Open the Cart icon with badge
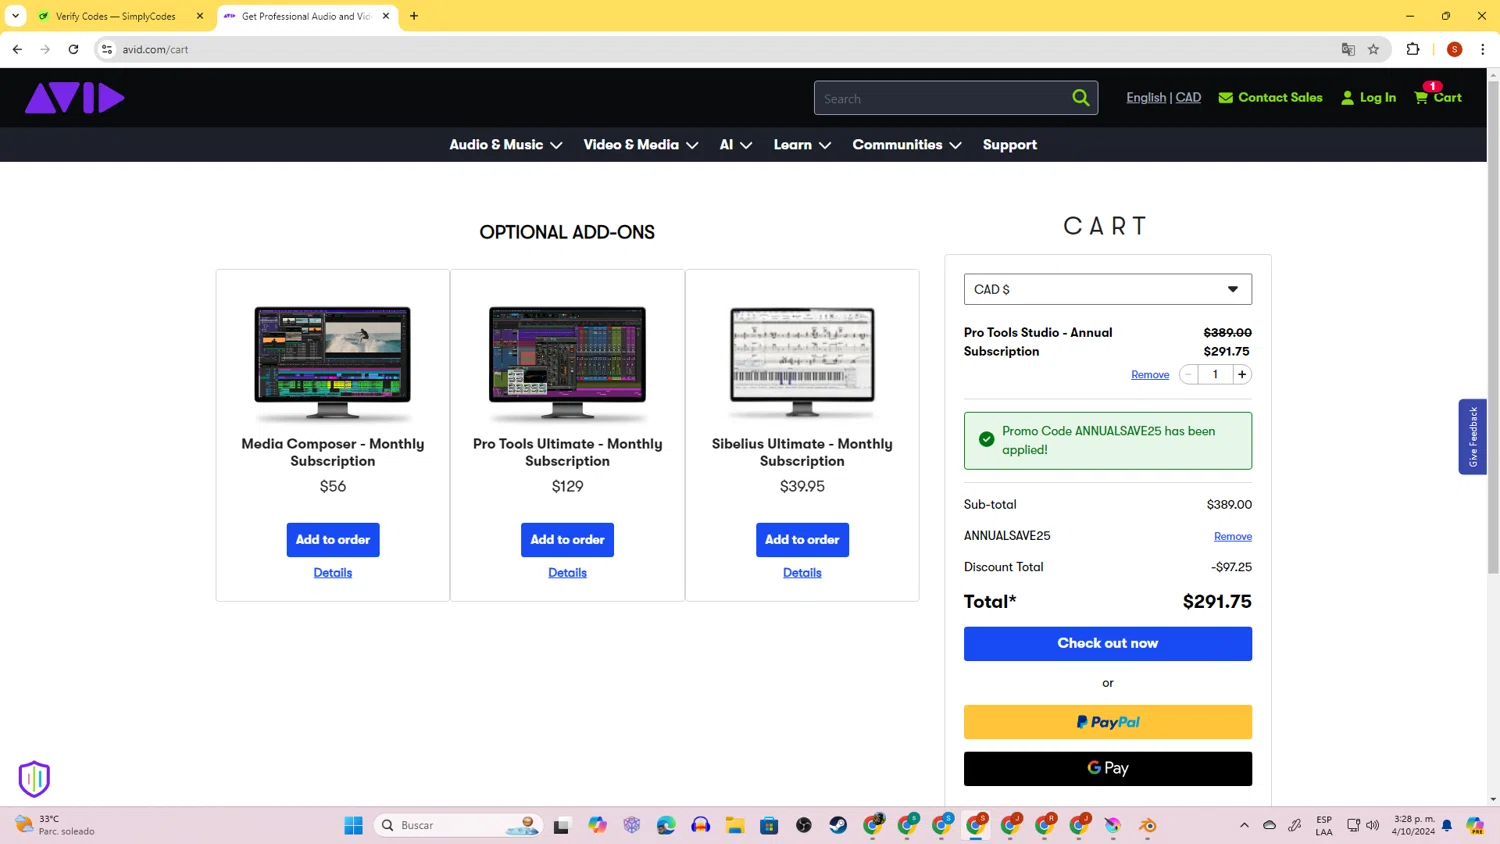 coord(1437,97)
